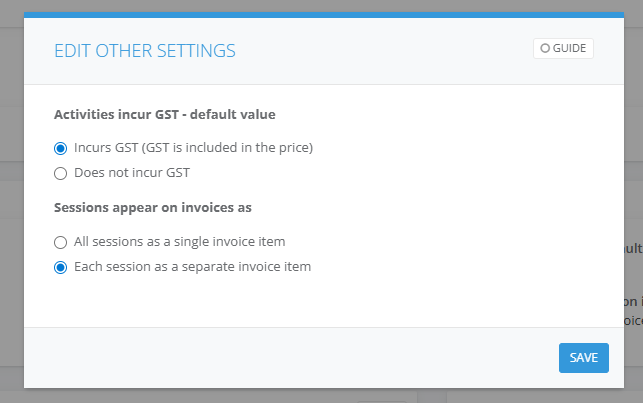Click the small circle icon inside GUIDE

(545, 48)
